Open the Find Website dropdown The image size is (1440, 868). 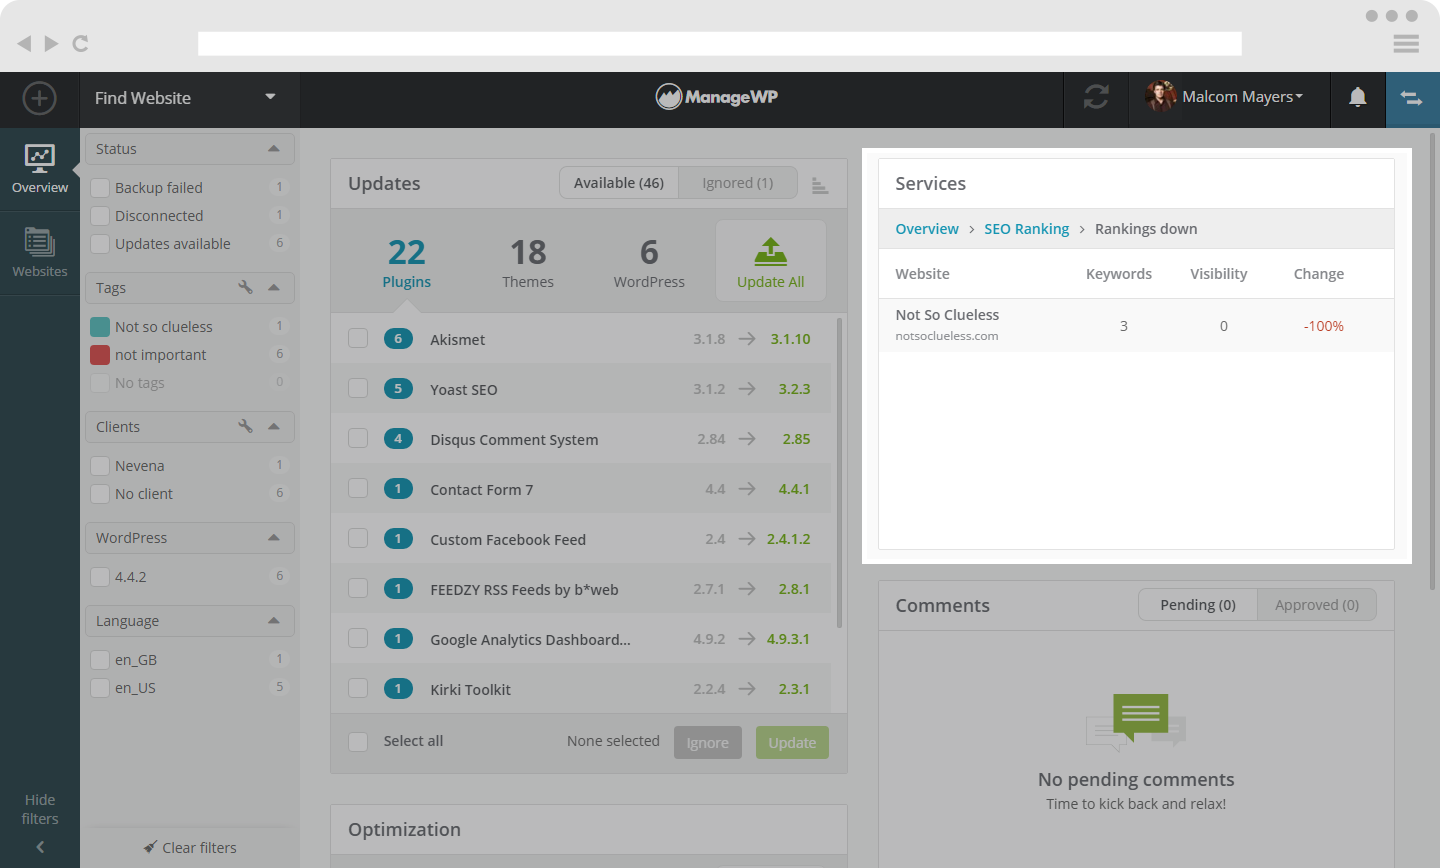click(189, 98)
